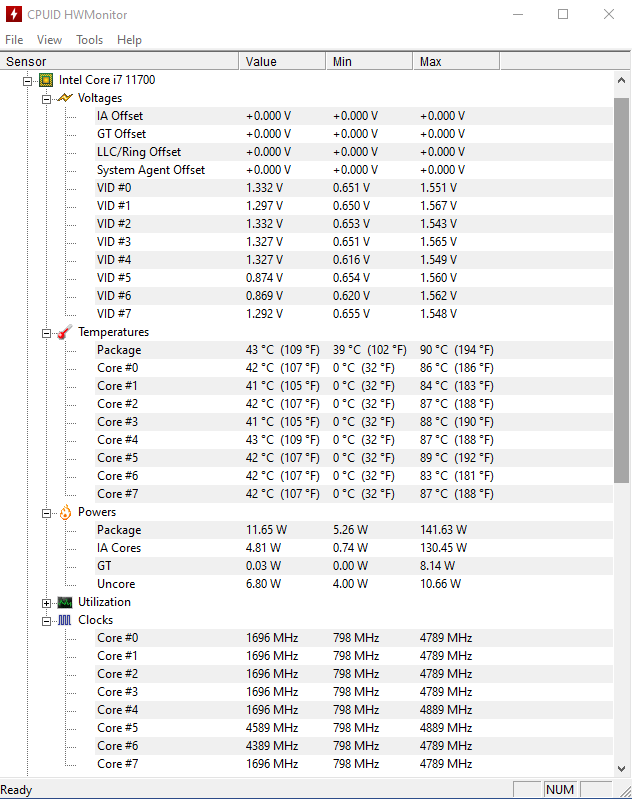Click the Clocks waveform icon
The image size is (632, 799).
coord(65,620)
